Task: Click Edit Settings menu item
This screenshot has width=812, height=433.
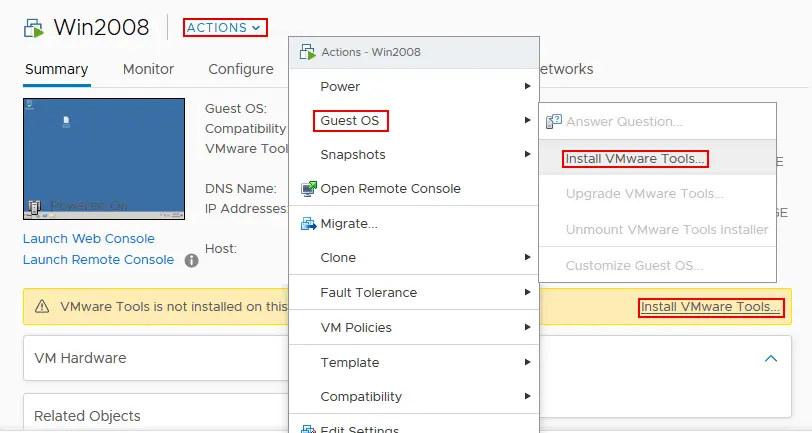Action: (414, 426)
